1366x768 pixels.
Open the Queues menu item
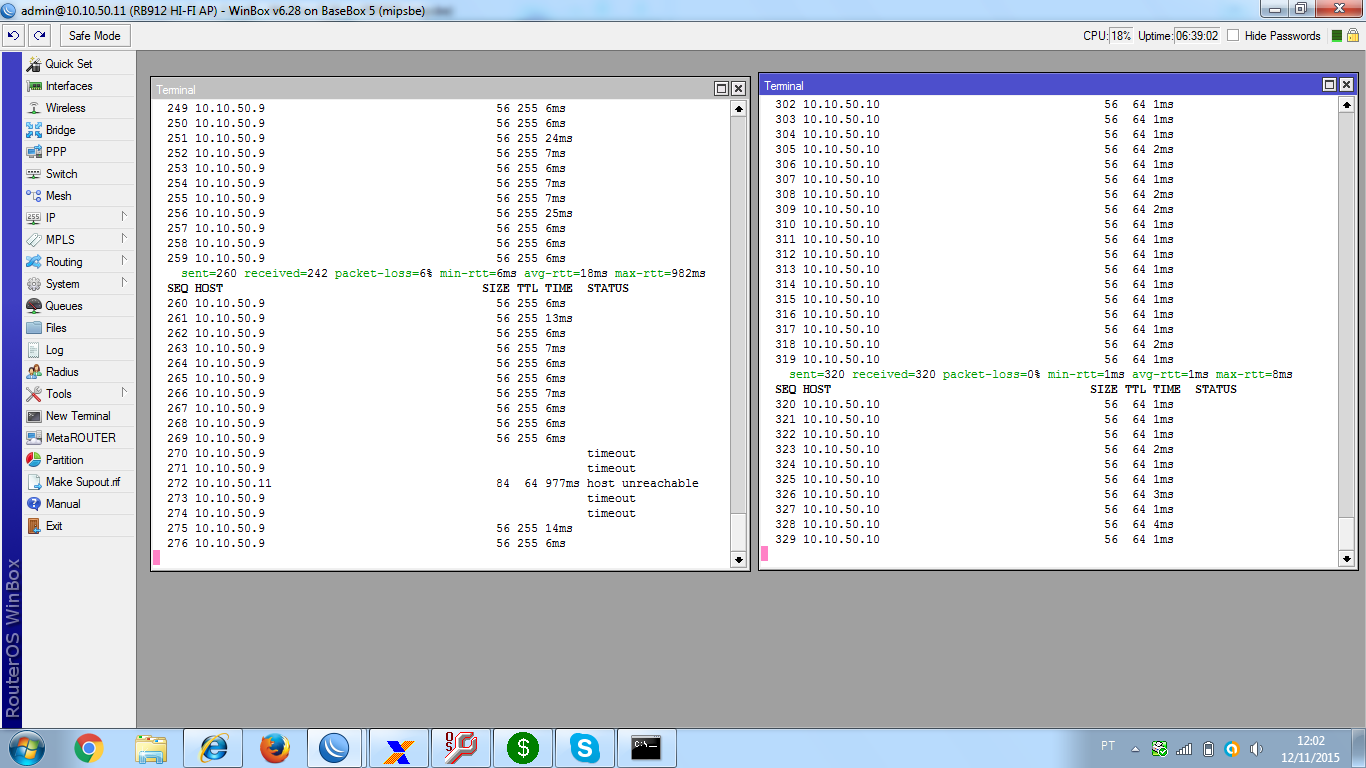pyautogui.click(x=79, y=306)
